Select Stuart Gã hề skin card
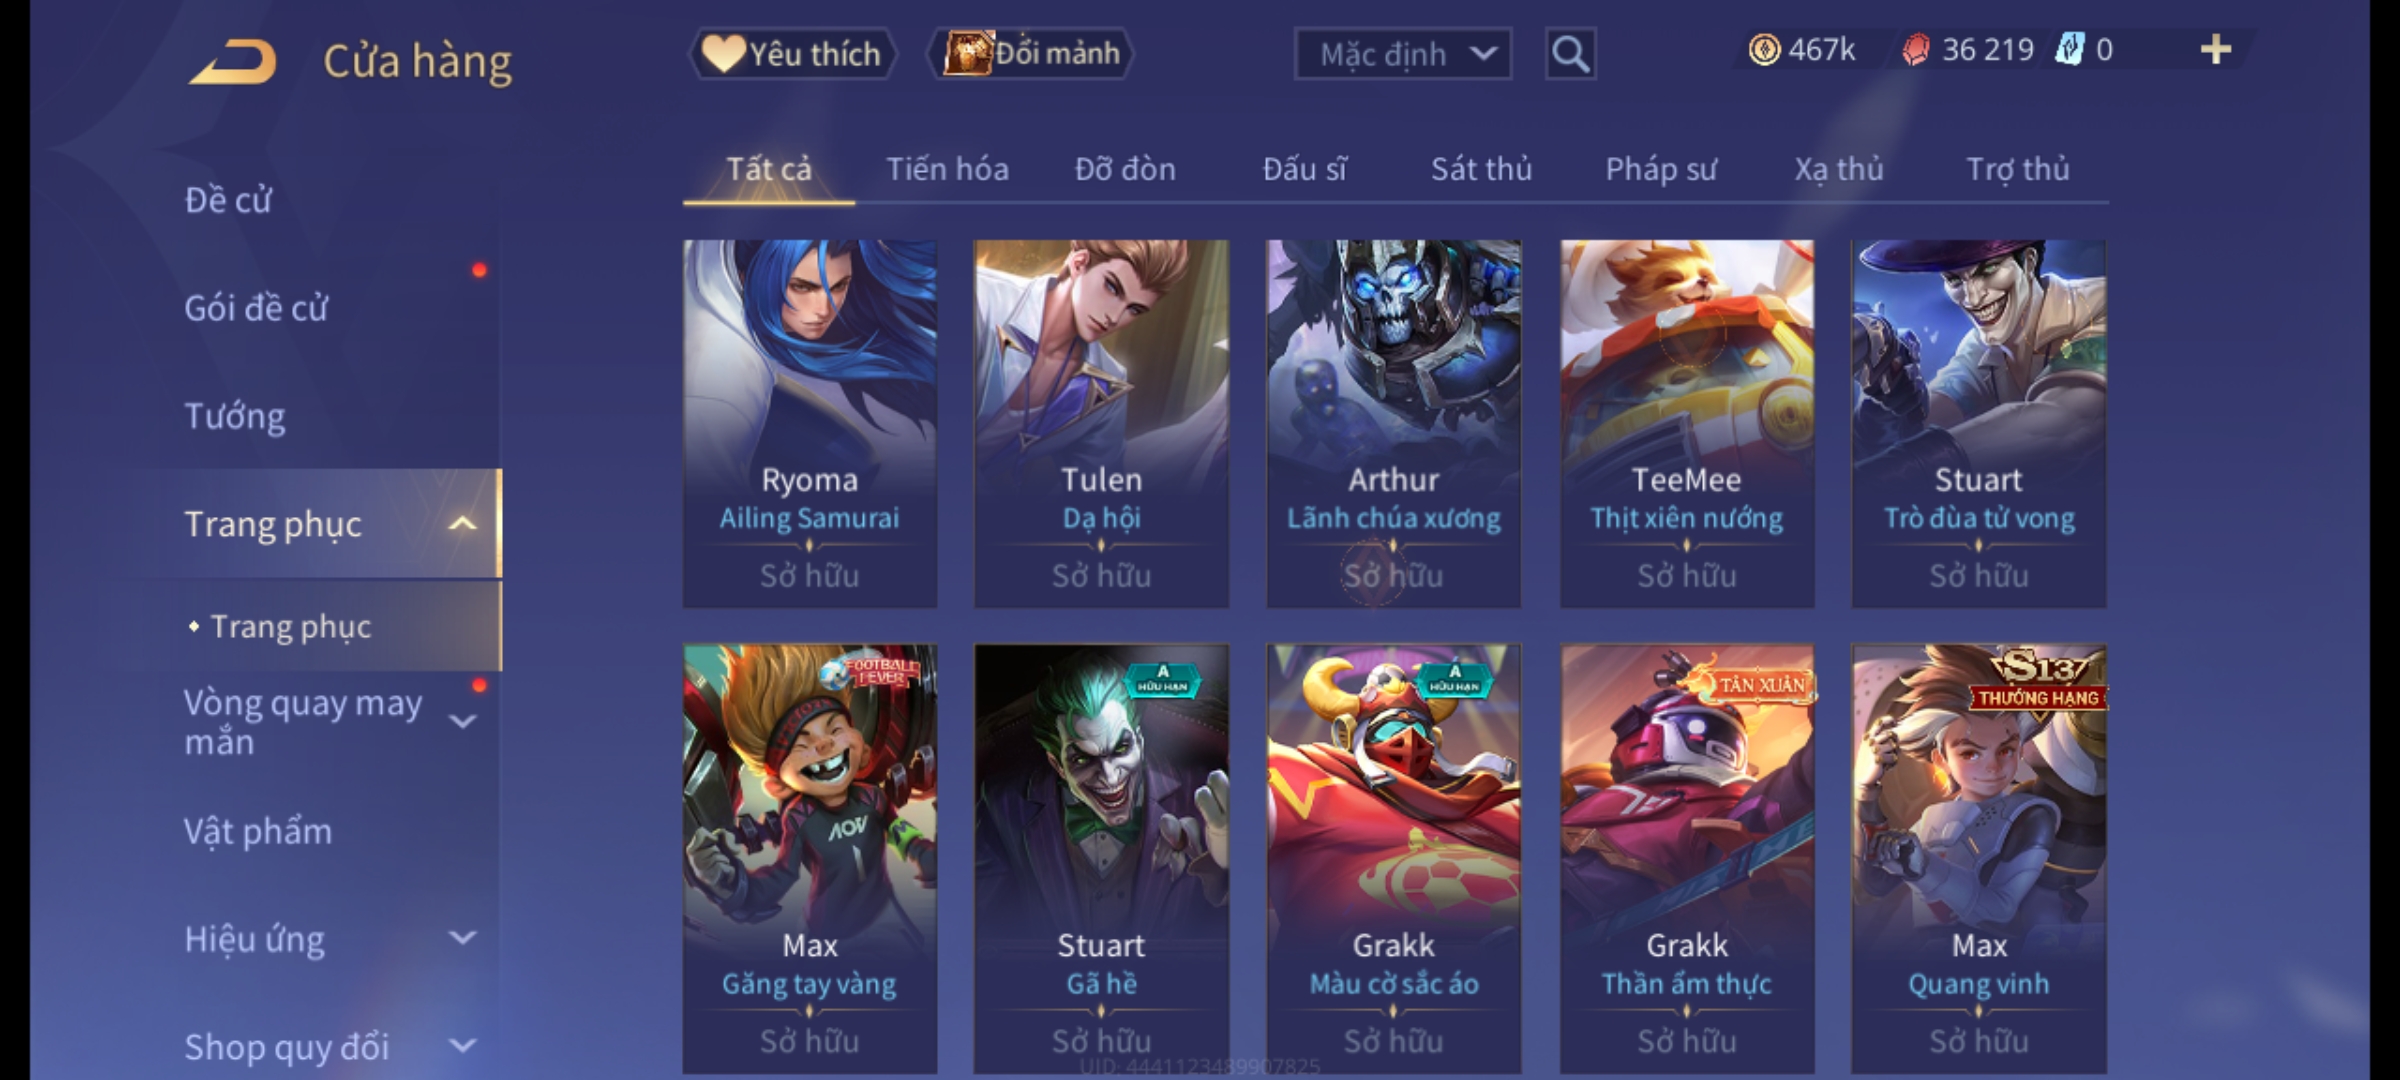 pos(1101,858)
